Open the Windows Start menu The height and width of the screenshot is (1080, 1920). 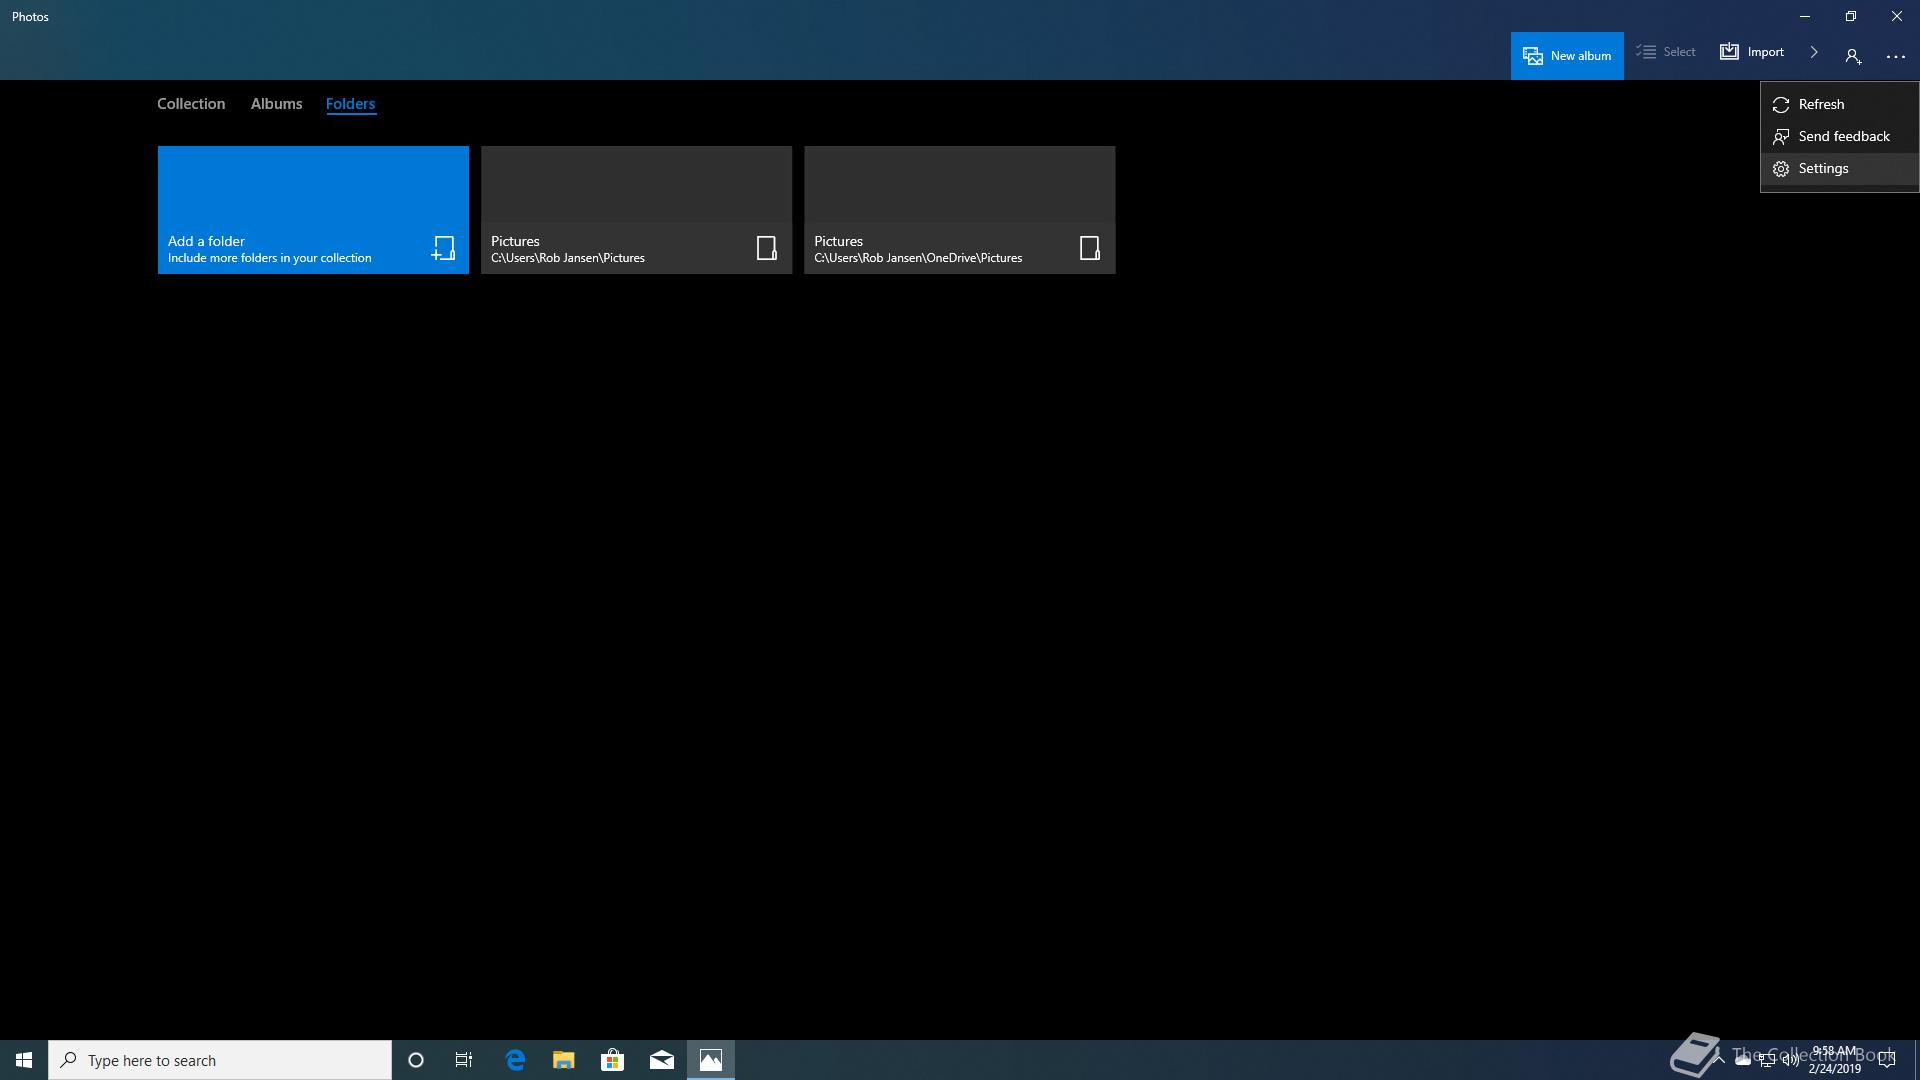[x=24, y=1060]
